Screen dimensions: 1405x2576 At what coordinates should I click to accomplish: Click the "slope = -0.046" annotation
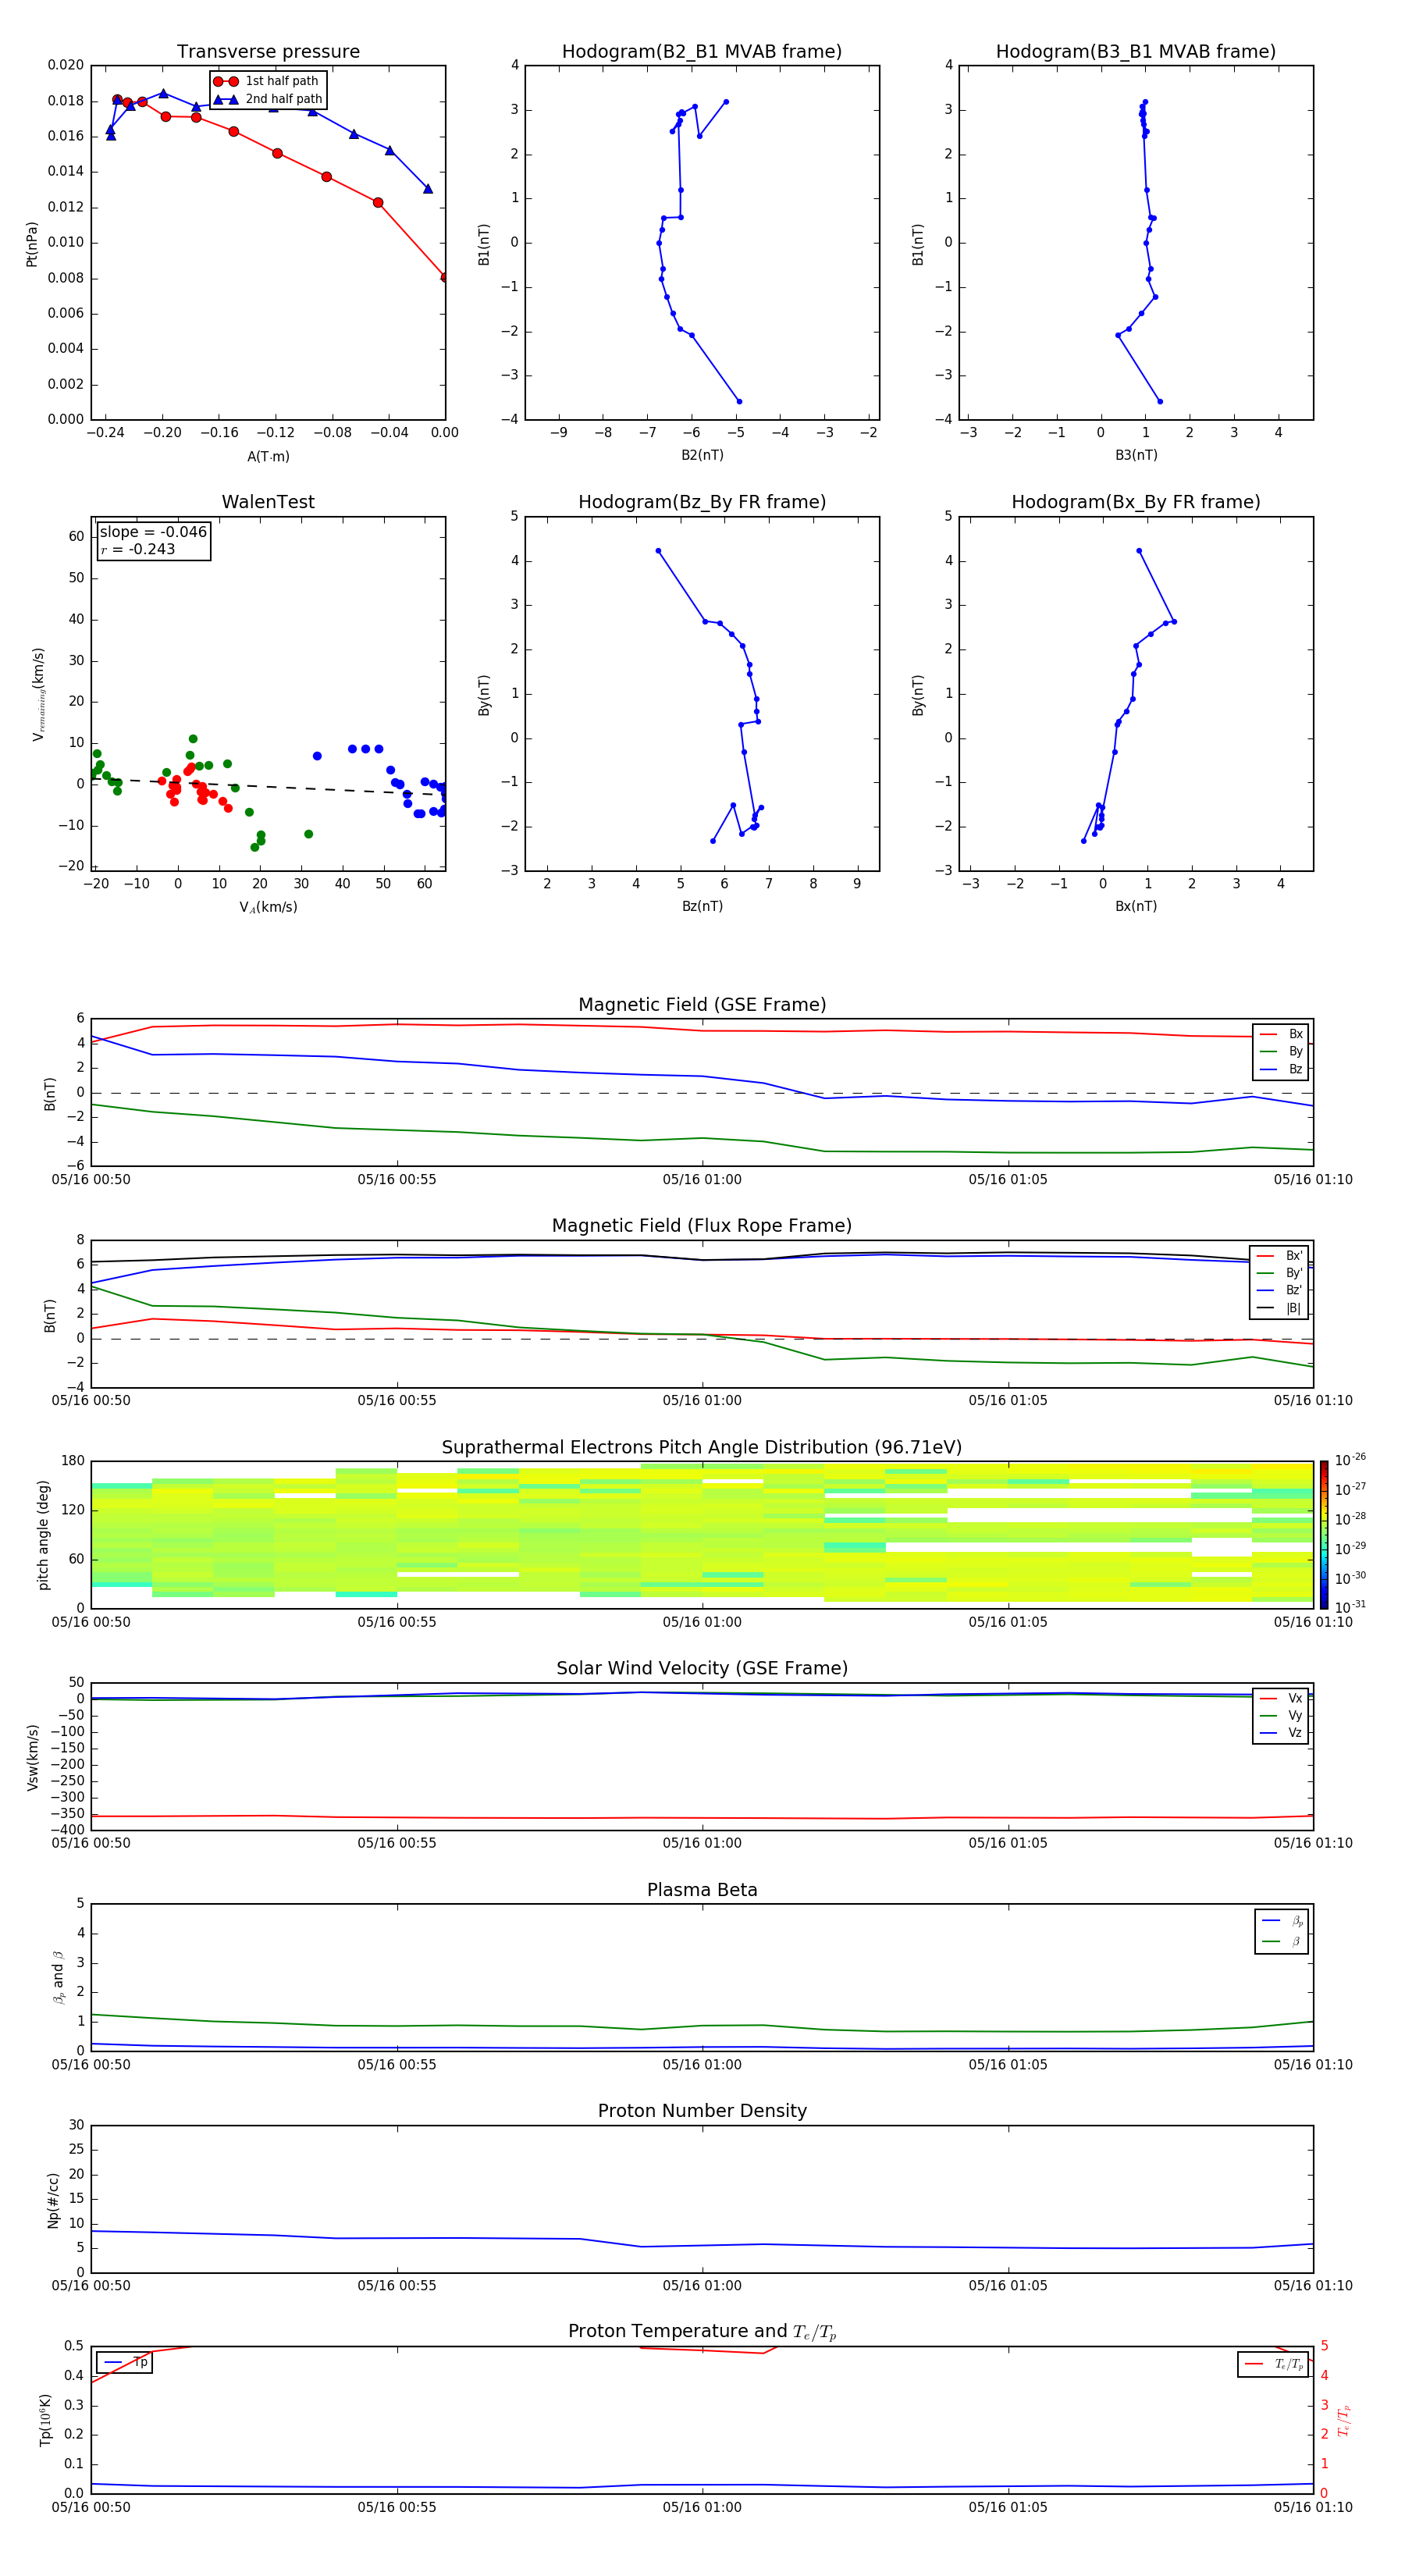(x=153, y=532)
